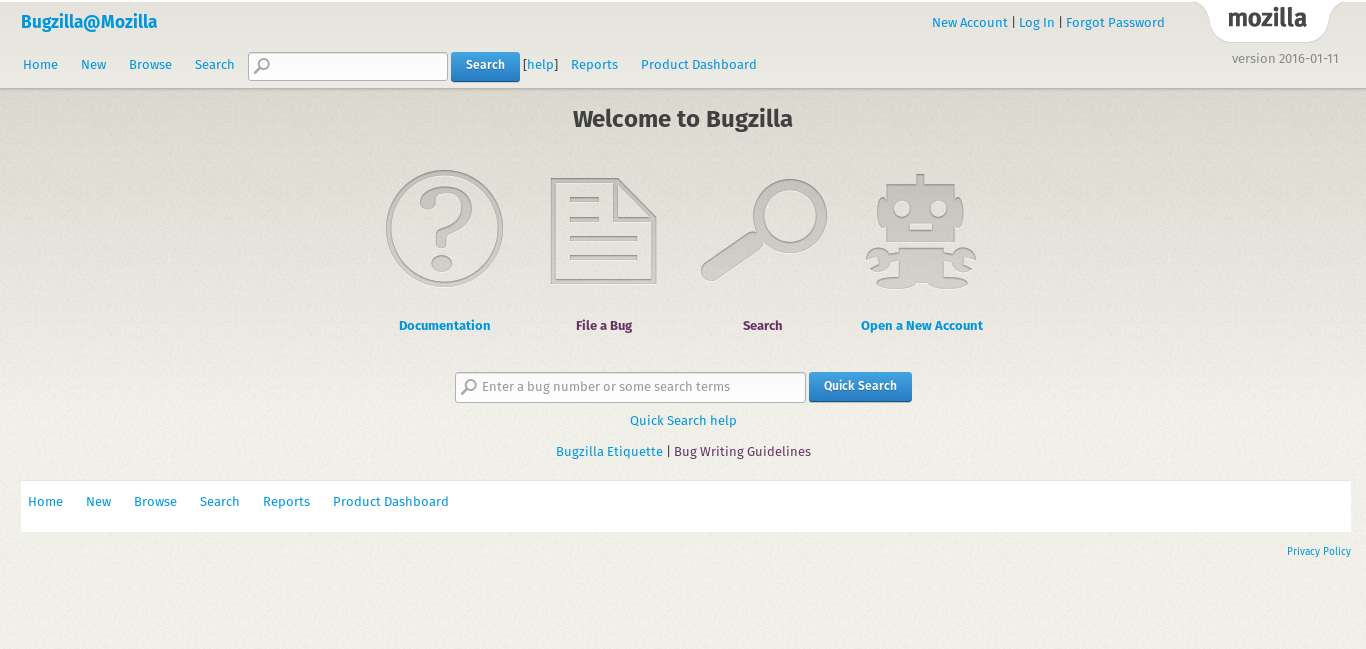The height and width of the screenshot is (649, 1366).
Task: Open the File a Bug text link
Action: point(604,326)
